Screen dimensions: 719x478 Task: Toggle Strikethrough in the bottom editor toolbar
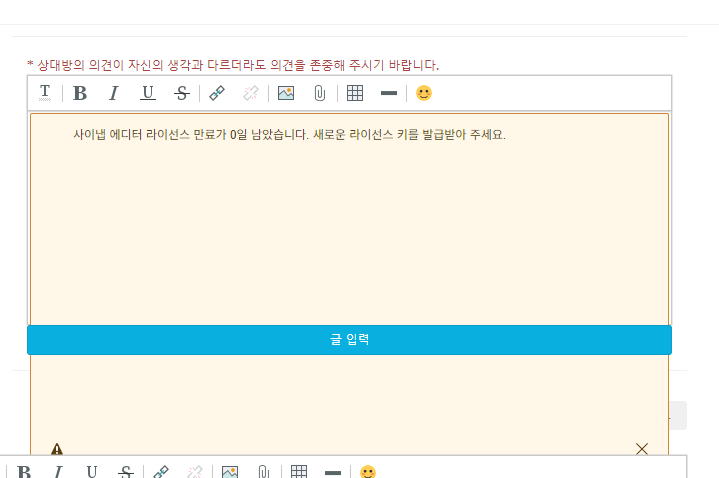(x=126, y=472)
